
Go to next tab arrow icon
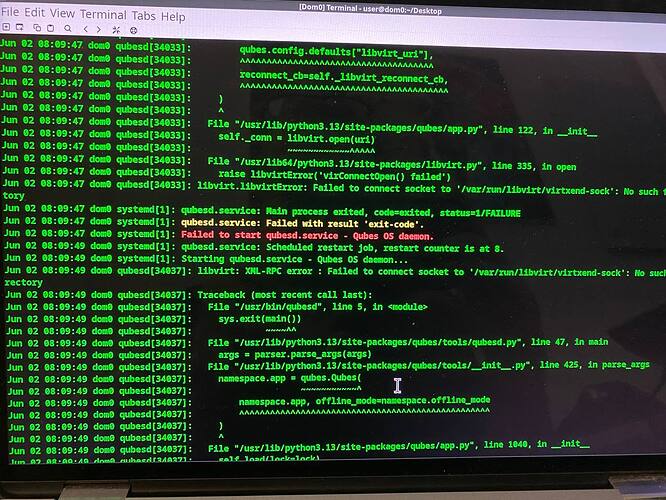pyautogui.click(x=99, y=30)
